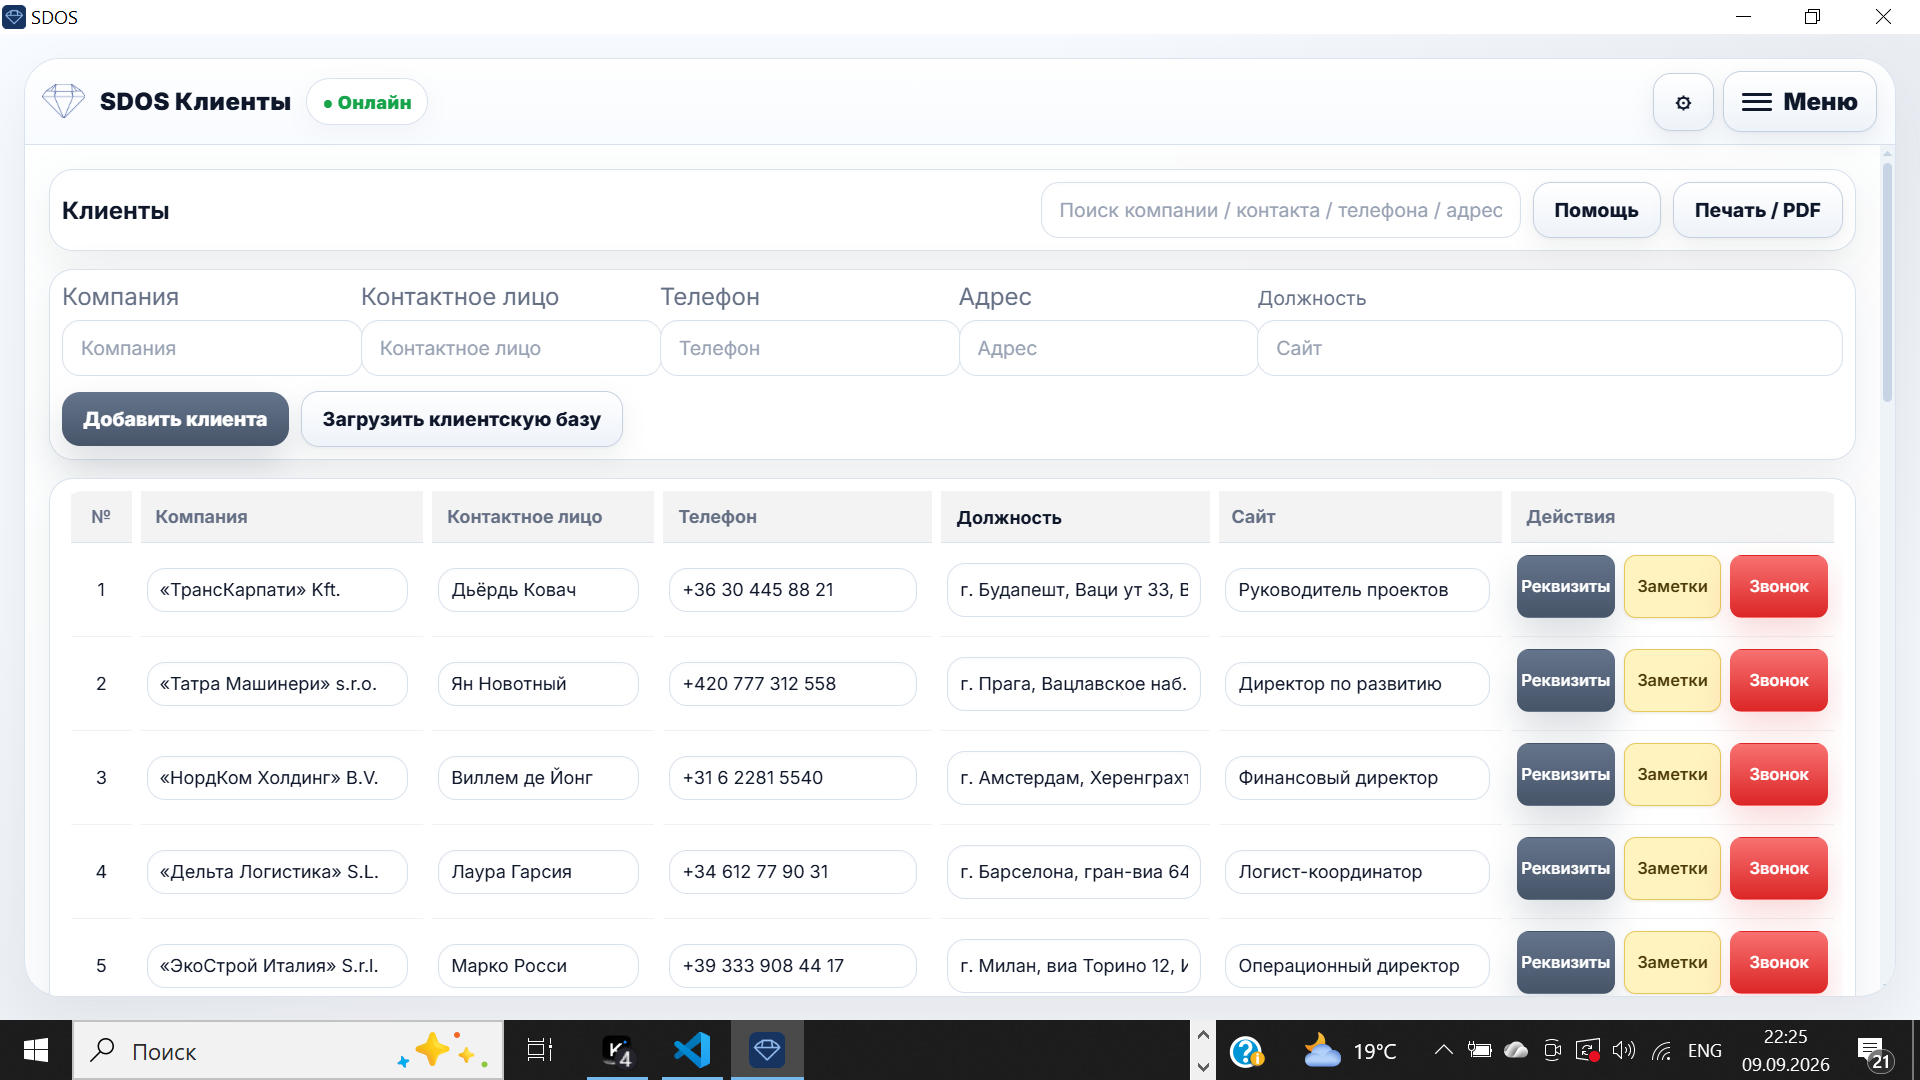Open settings via the gear icon
Image resolution: width=1920 pixels, height=1080 pixels.
[1683, 102]
